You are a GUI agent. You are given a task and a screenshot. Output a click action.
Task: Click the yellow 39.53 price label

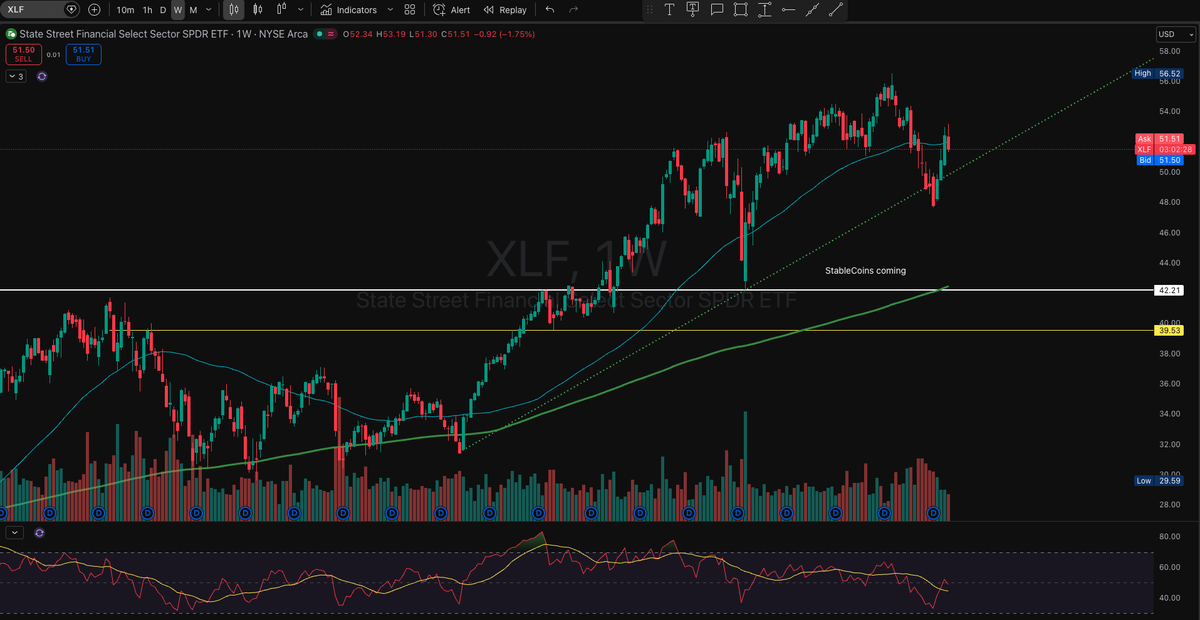click(1169, 330)
